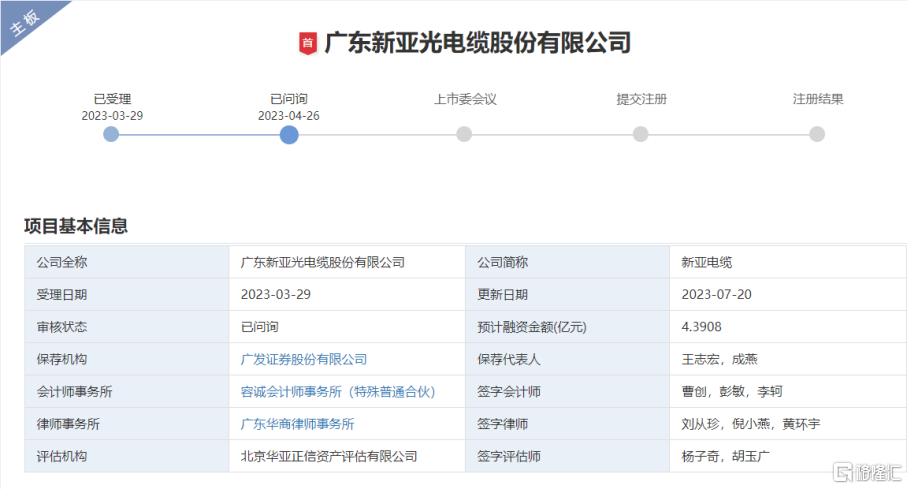Viewport: 908px width, 489px height.
Task: Click the red 首 badge icon beside title
Action: coord(307,43)
